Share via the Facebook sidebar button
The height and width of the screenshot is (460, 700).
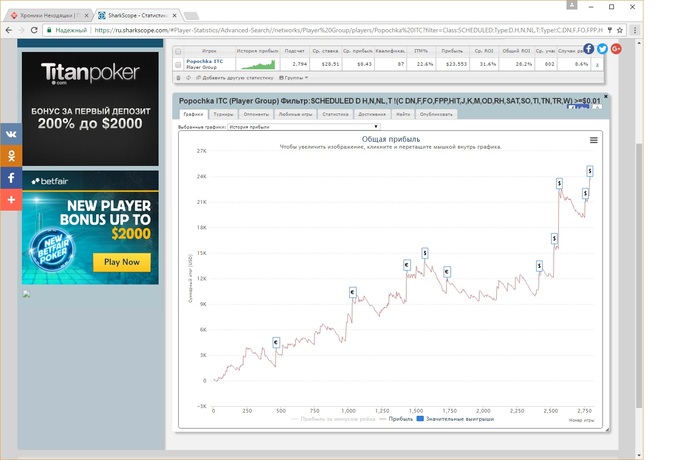tap(11, 178)
